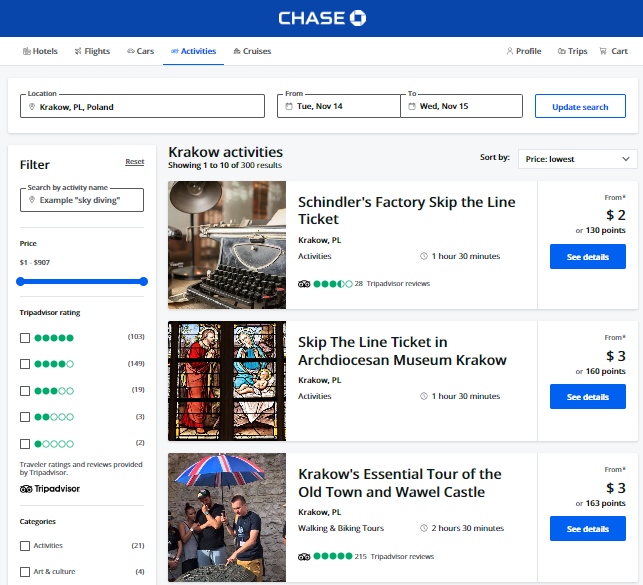The height and width of the screenshot is (585, 643).
Task: Click the Search by activity name field
Action: [x=82, y=200]
